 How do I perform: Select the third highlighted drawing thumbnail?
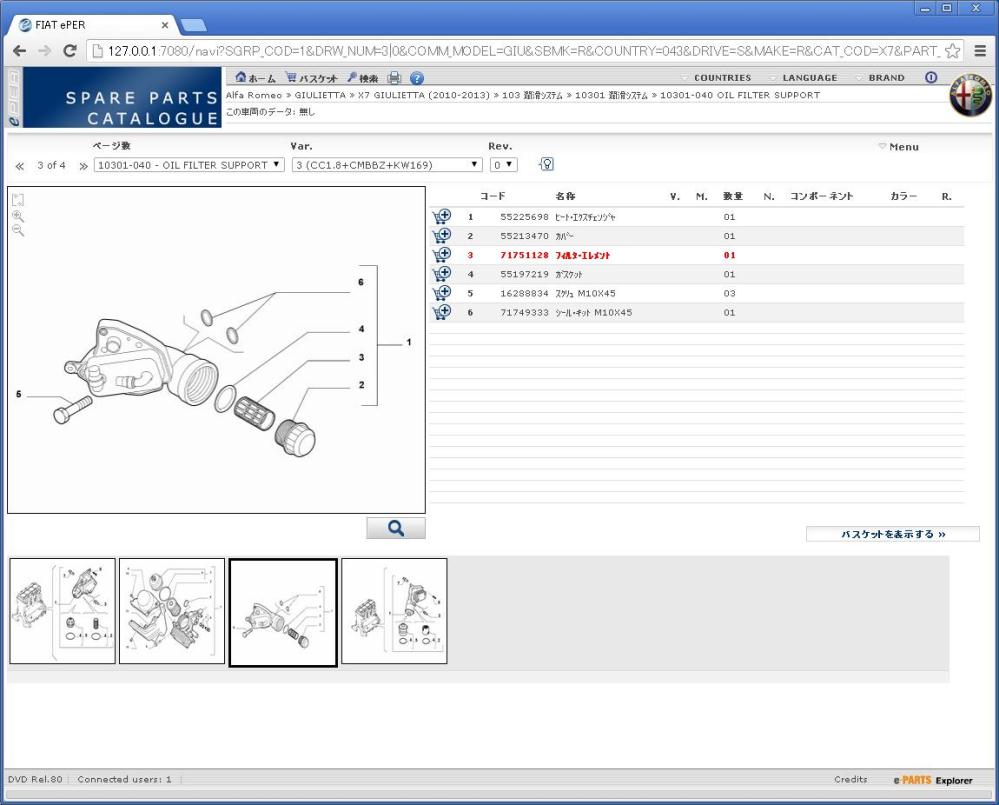click(x=283, y=613)
